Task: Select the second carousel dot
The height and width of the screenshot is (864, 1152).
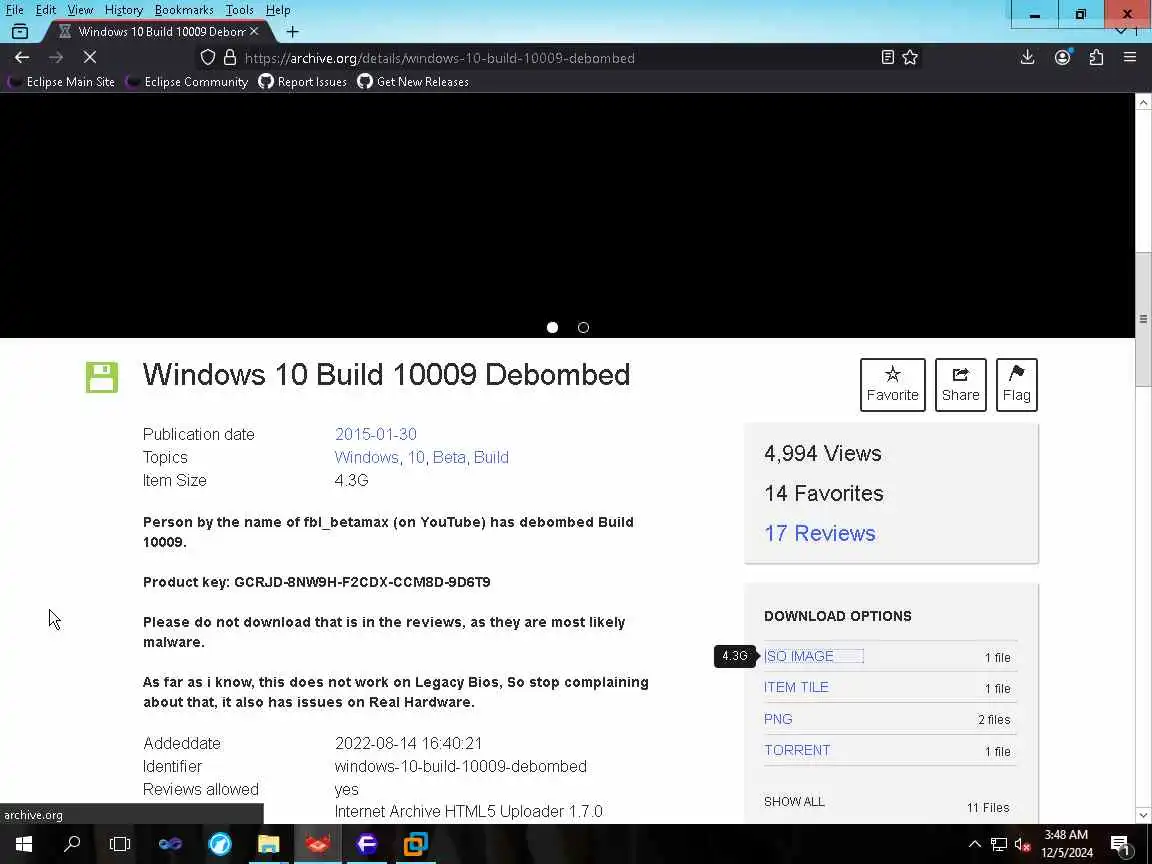Action: 583,328
